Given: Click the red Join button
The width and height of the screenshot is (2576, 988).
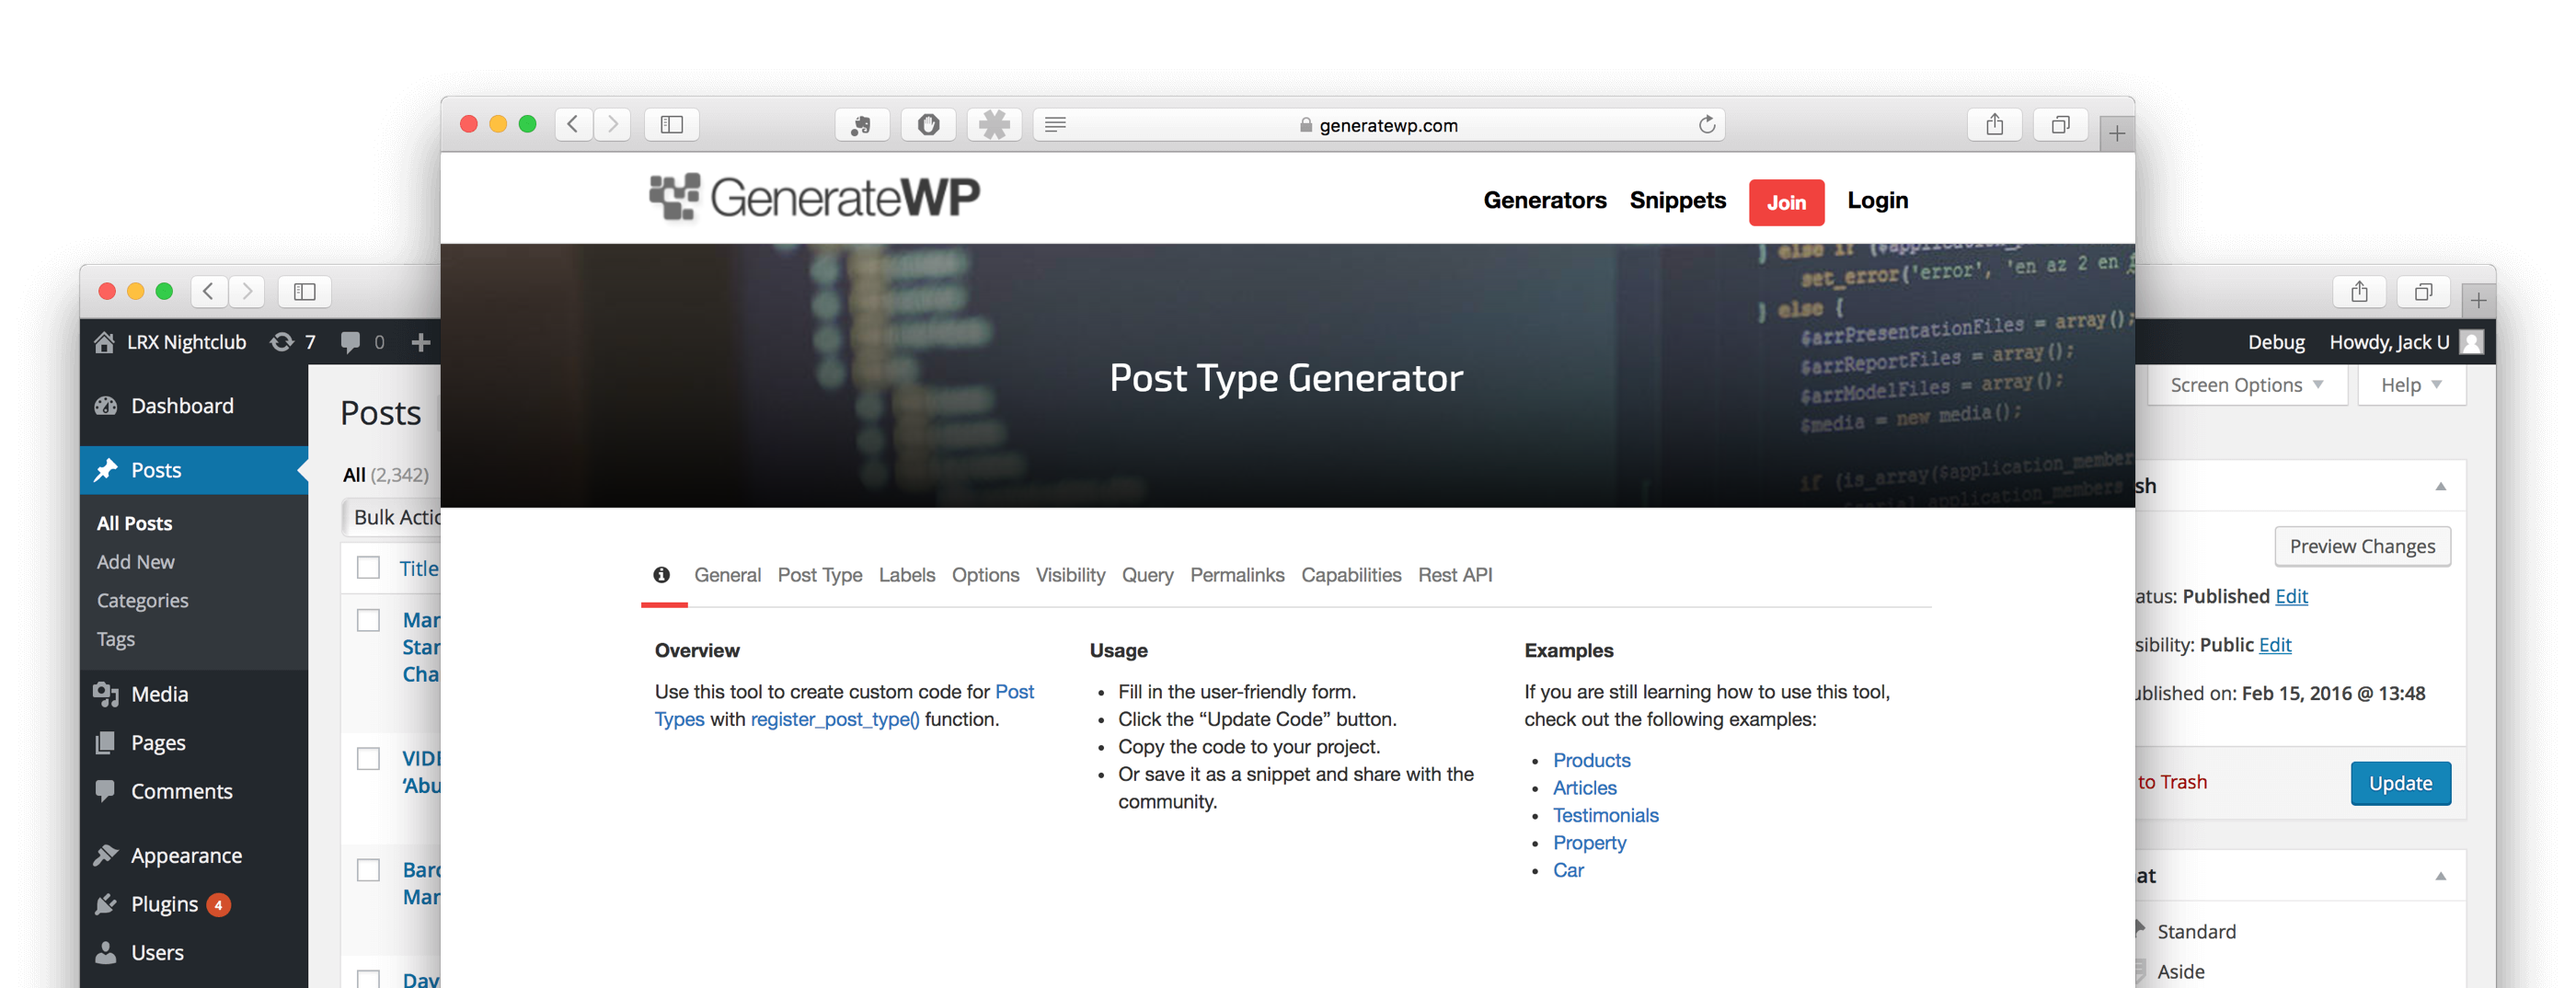Looking at the screenshot, I should coord(1786,203).
